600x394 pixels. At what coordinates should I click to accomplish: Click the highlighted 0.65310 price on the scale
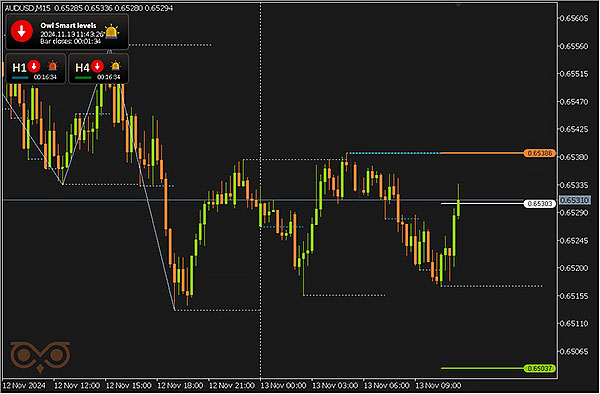click(x=574, y=200)
